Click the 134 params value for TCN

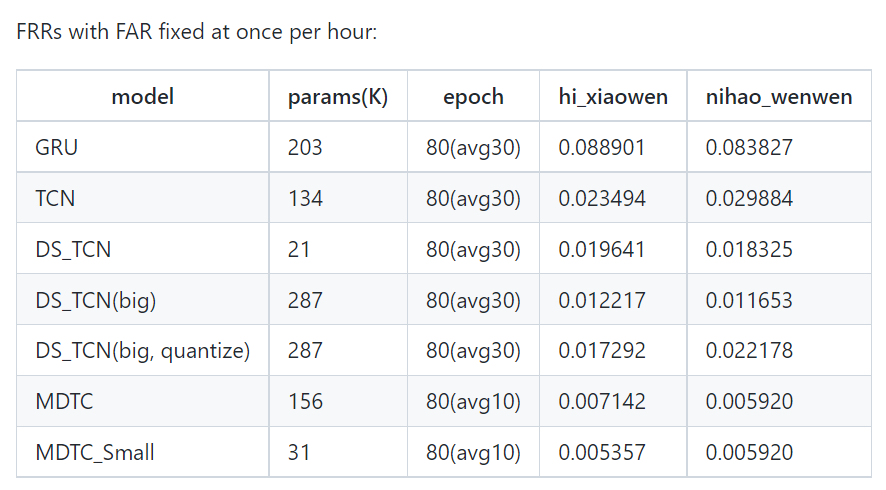(x=305, y=198)
